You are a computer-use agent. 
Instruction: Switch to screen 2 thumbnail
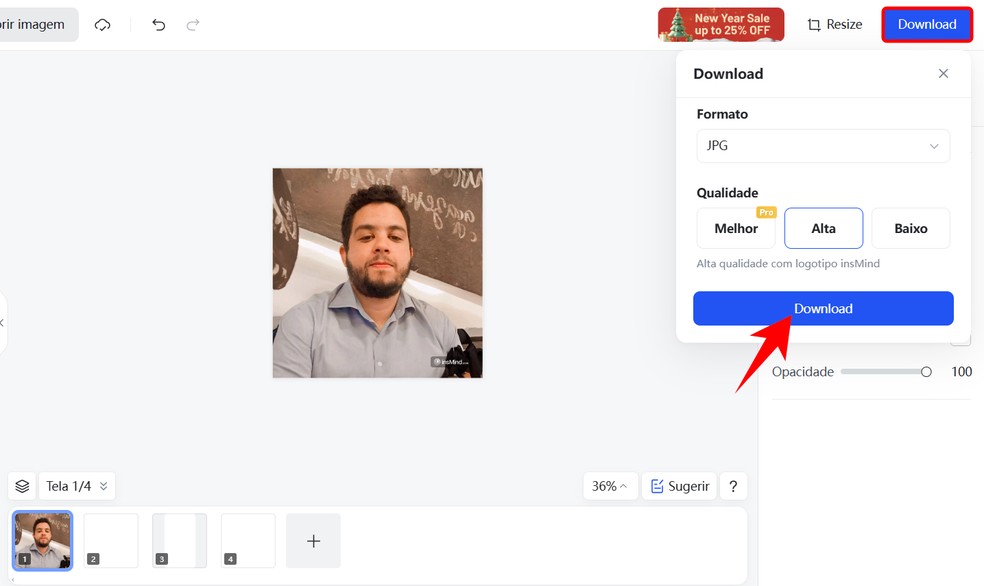tap(110, 540)
